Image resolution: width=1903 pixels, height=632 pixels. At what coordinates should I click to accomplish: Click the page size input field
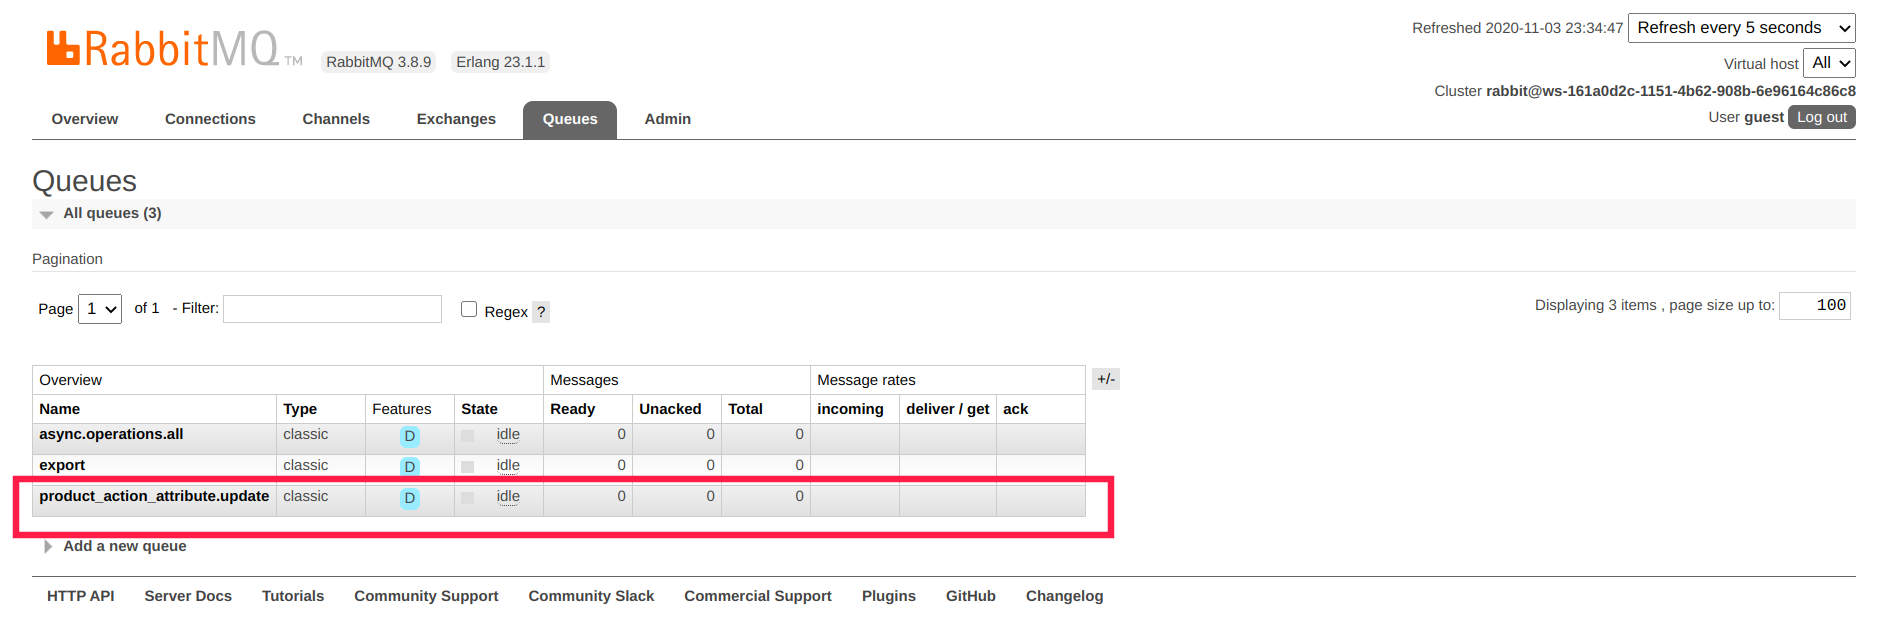pyautogui.click(x=1815, y=306)
